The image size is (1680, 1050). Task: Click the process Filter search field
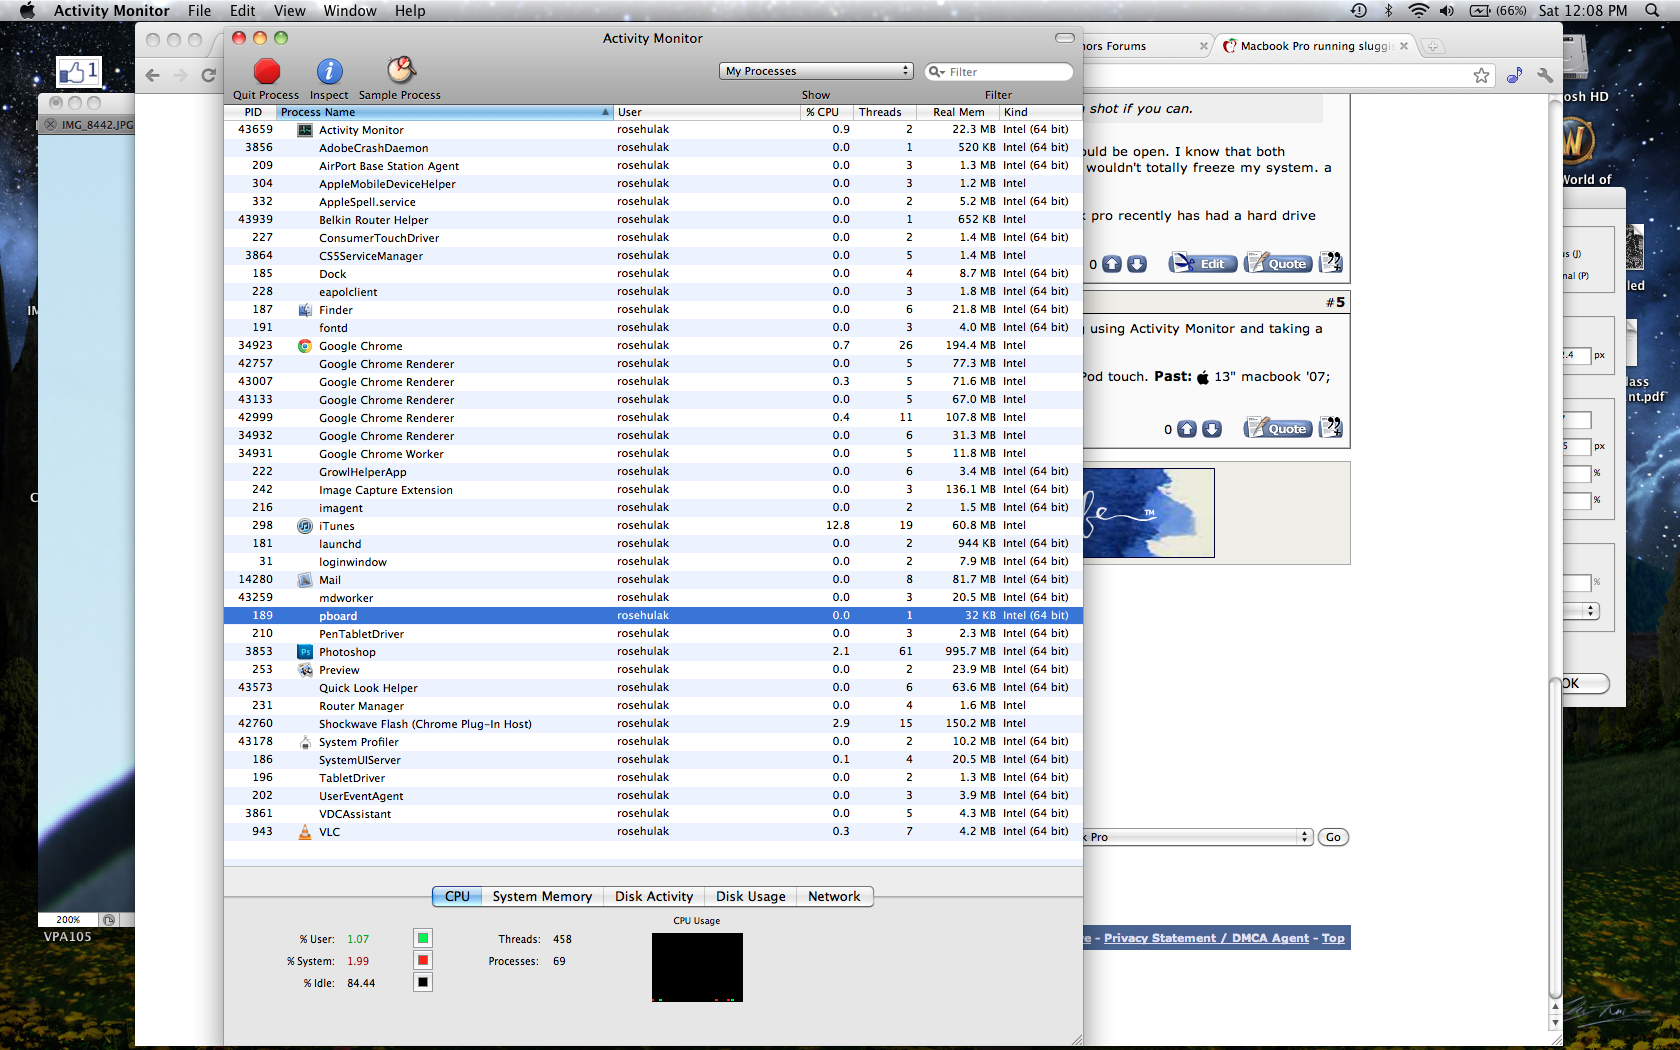[999, 72]
